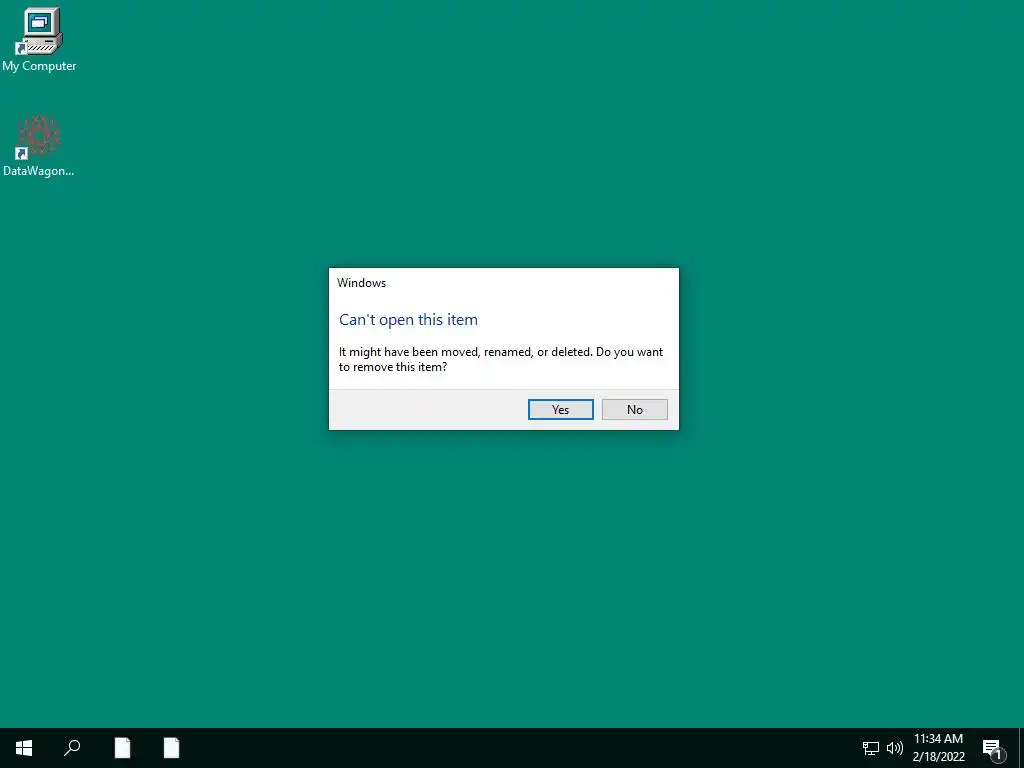The height and width of the screenshot is (768, 1024).
Task: Open taskbar search magnifier
Action: 72,748
